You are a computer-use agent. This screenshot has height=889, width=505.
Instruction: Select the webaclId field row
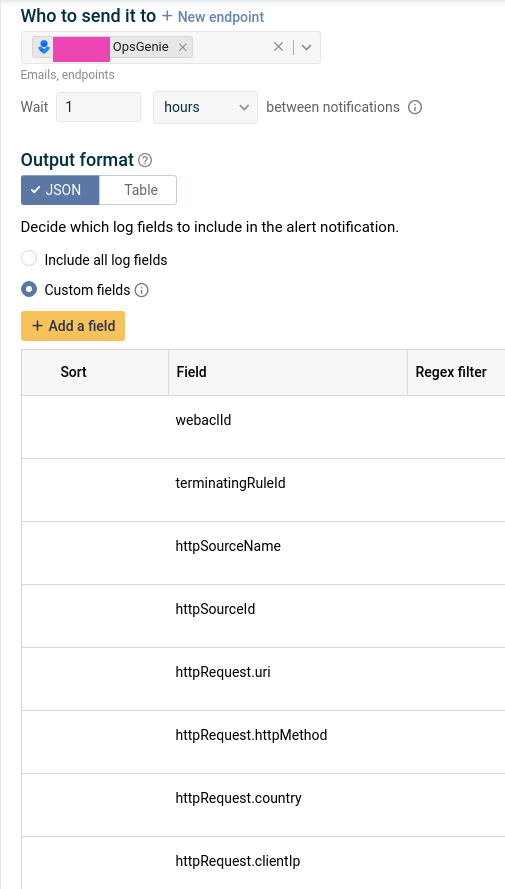coord(264,427)
